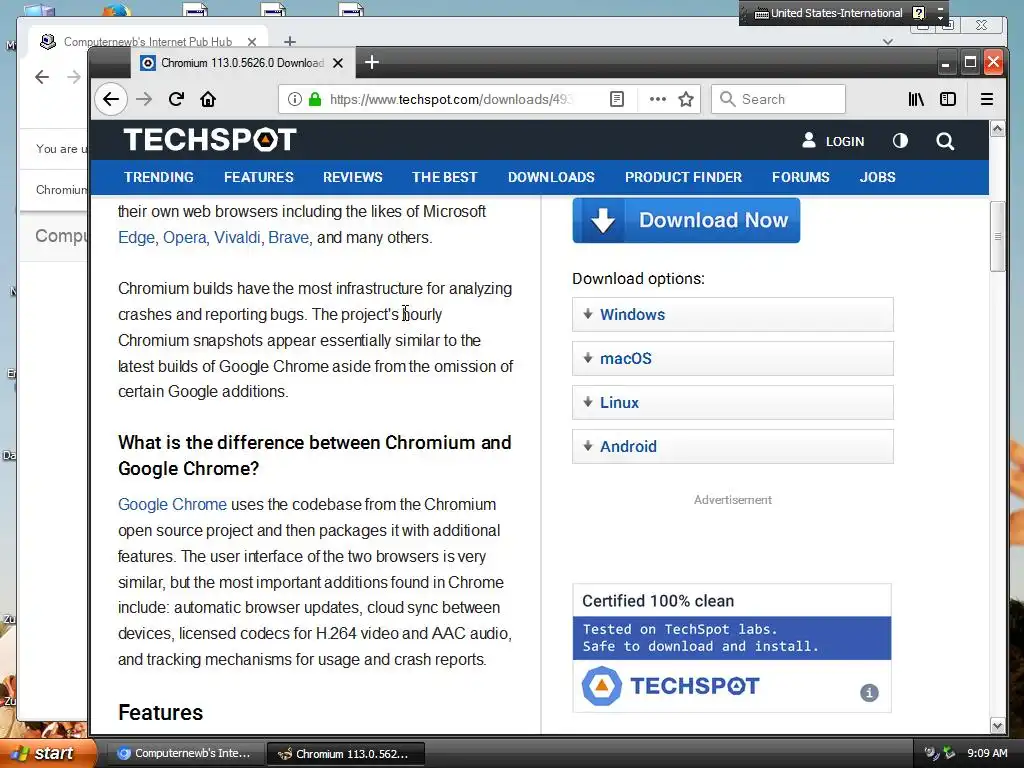This screenshot has height=768, width=1024.
Task: Click the Certified 100% clean TechSpot logo
Action: click(671, 686)
